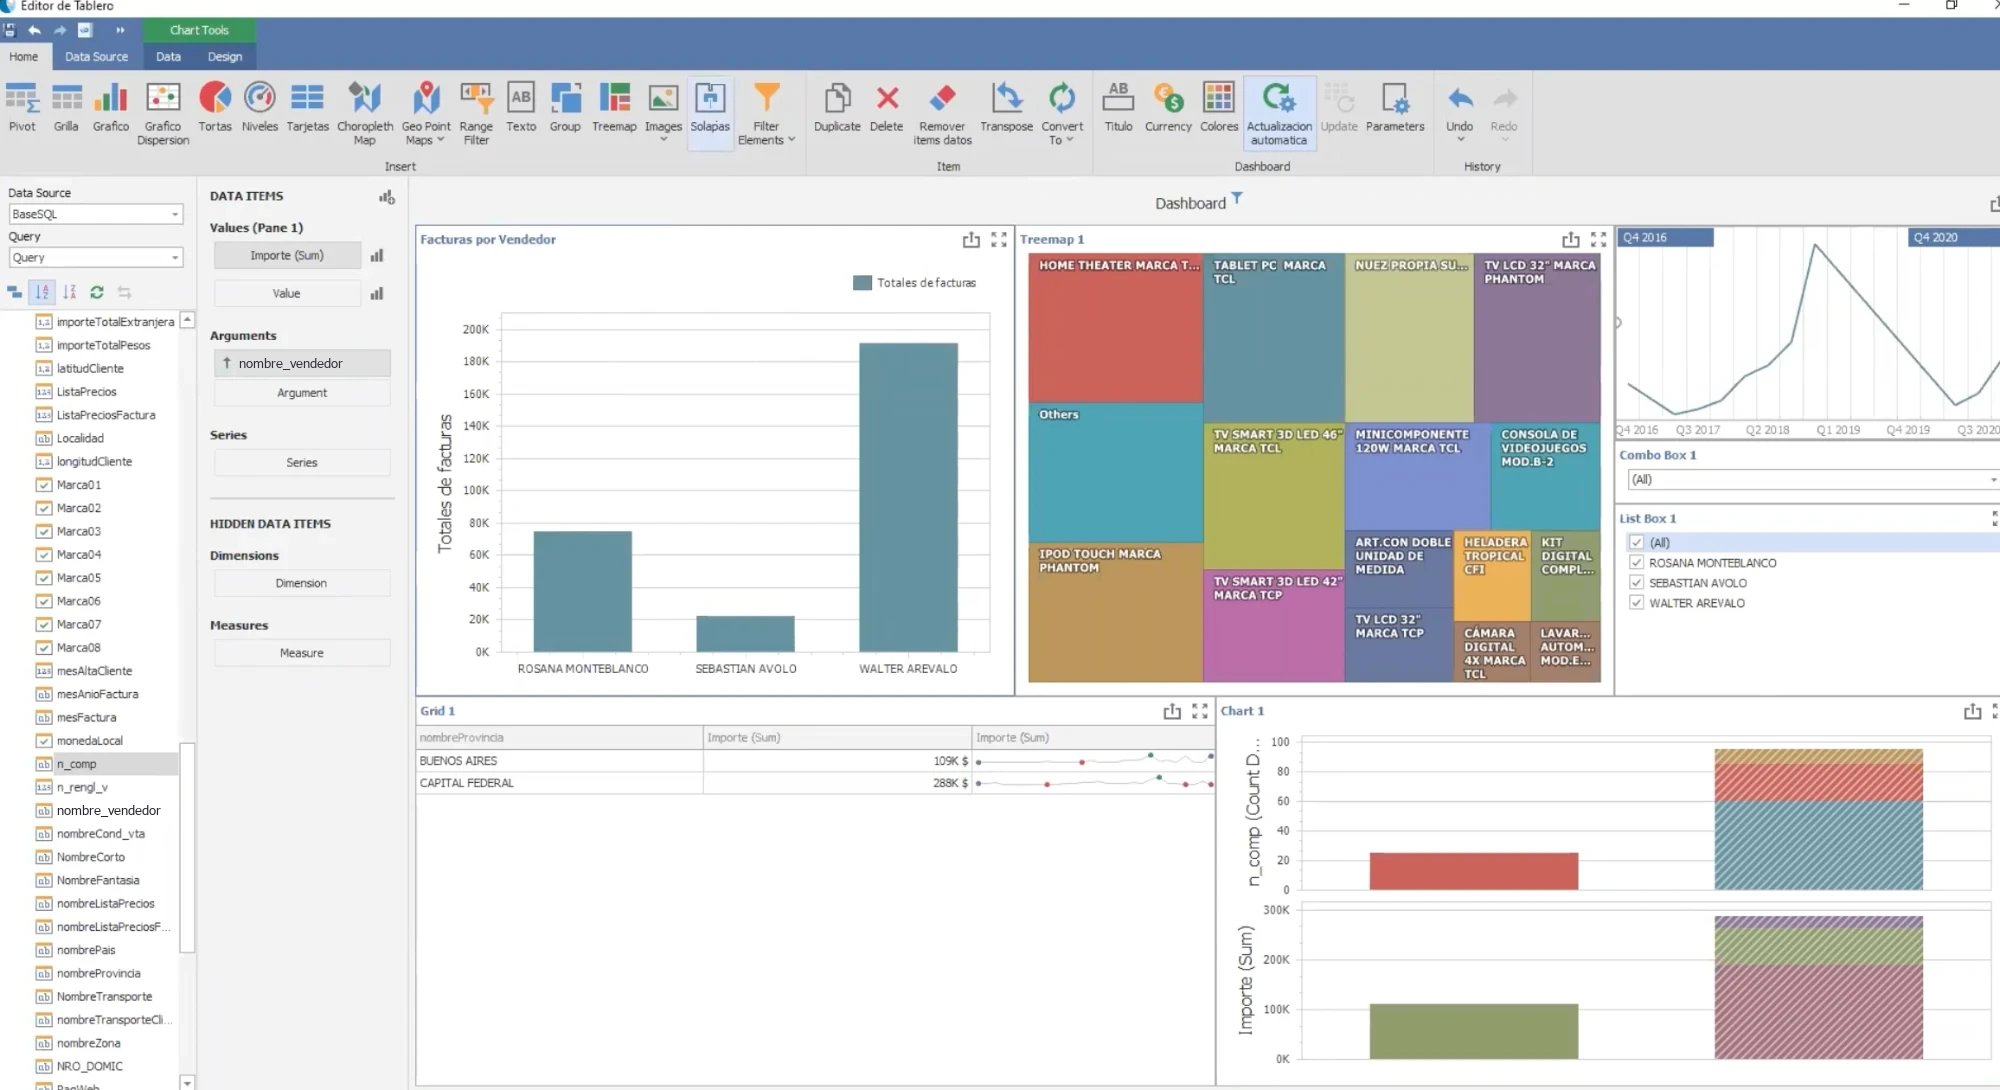Open the Data Source ribbon tab
2000x1090 pixels.
[96, 57]
